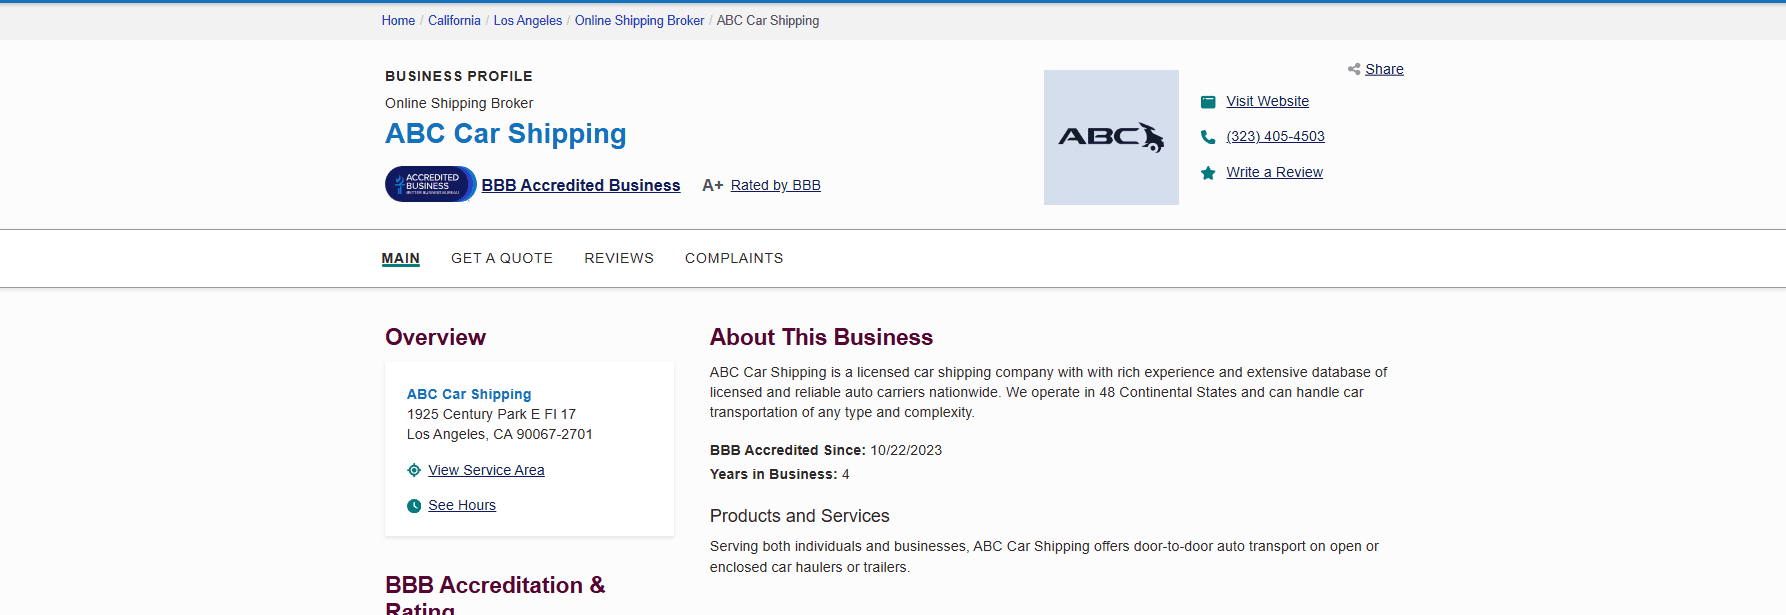Open the COMPLAINTS tab
The image size is (1786, 615).
click(734, 258)
